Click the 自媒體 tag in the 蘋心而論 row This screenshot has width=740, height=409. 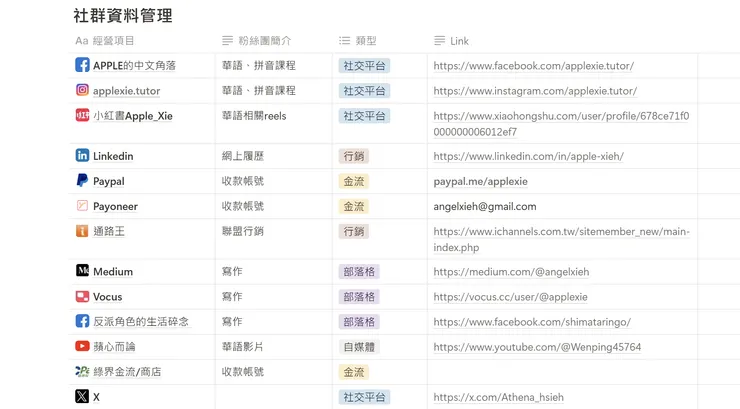pos(359,347)
